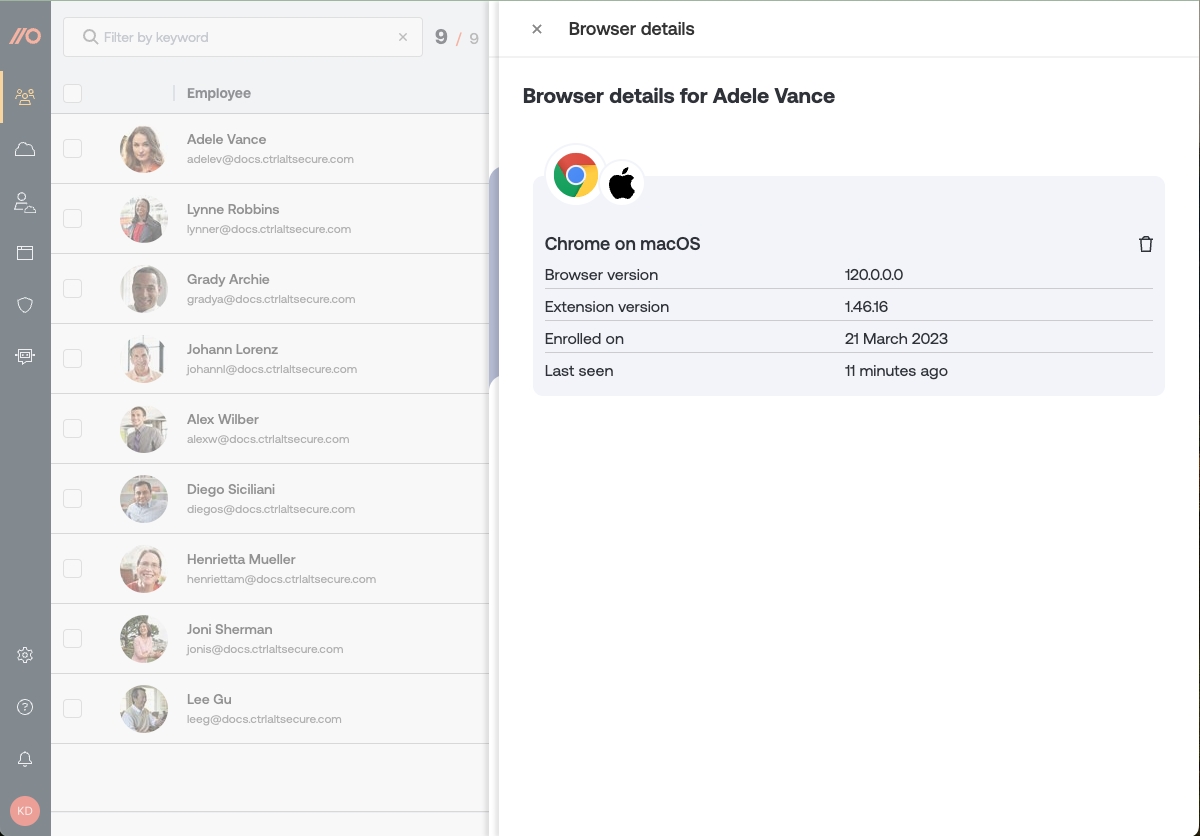Open settings with the gear icon
Viewport: 1200px width, 836px height.
click(25, 655)
